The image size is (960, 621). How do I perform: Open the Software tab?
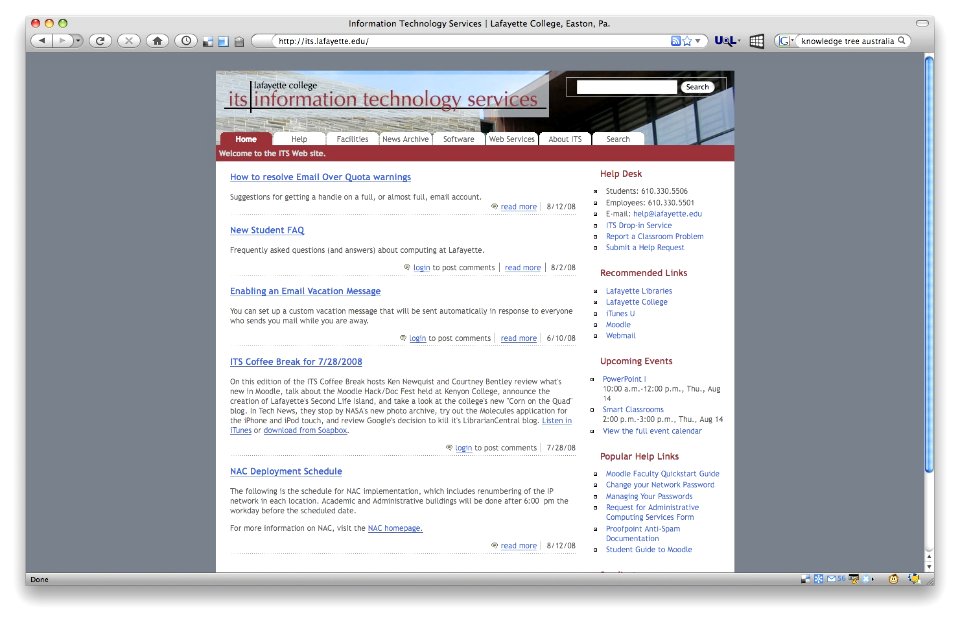pos(459,139)
